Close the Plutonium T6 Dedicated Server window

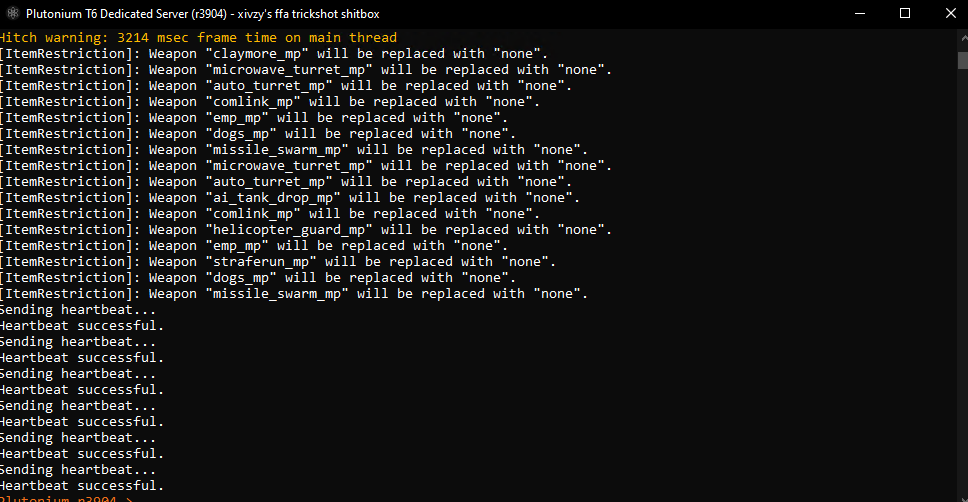point(949,13)
